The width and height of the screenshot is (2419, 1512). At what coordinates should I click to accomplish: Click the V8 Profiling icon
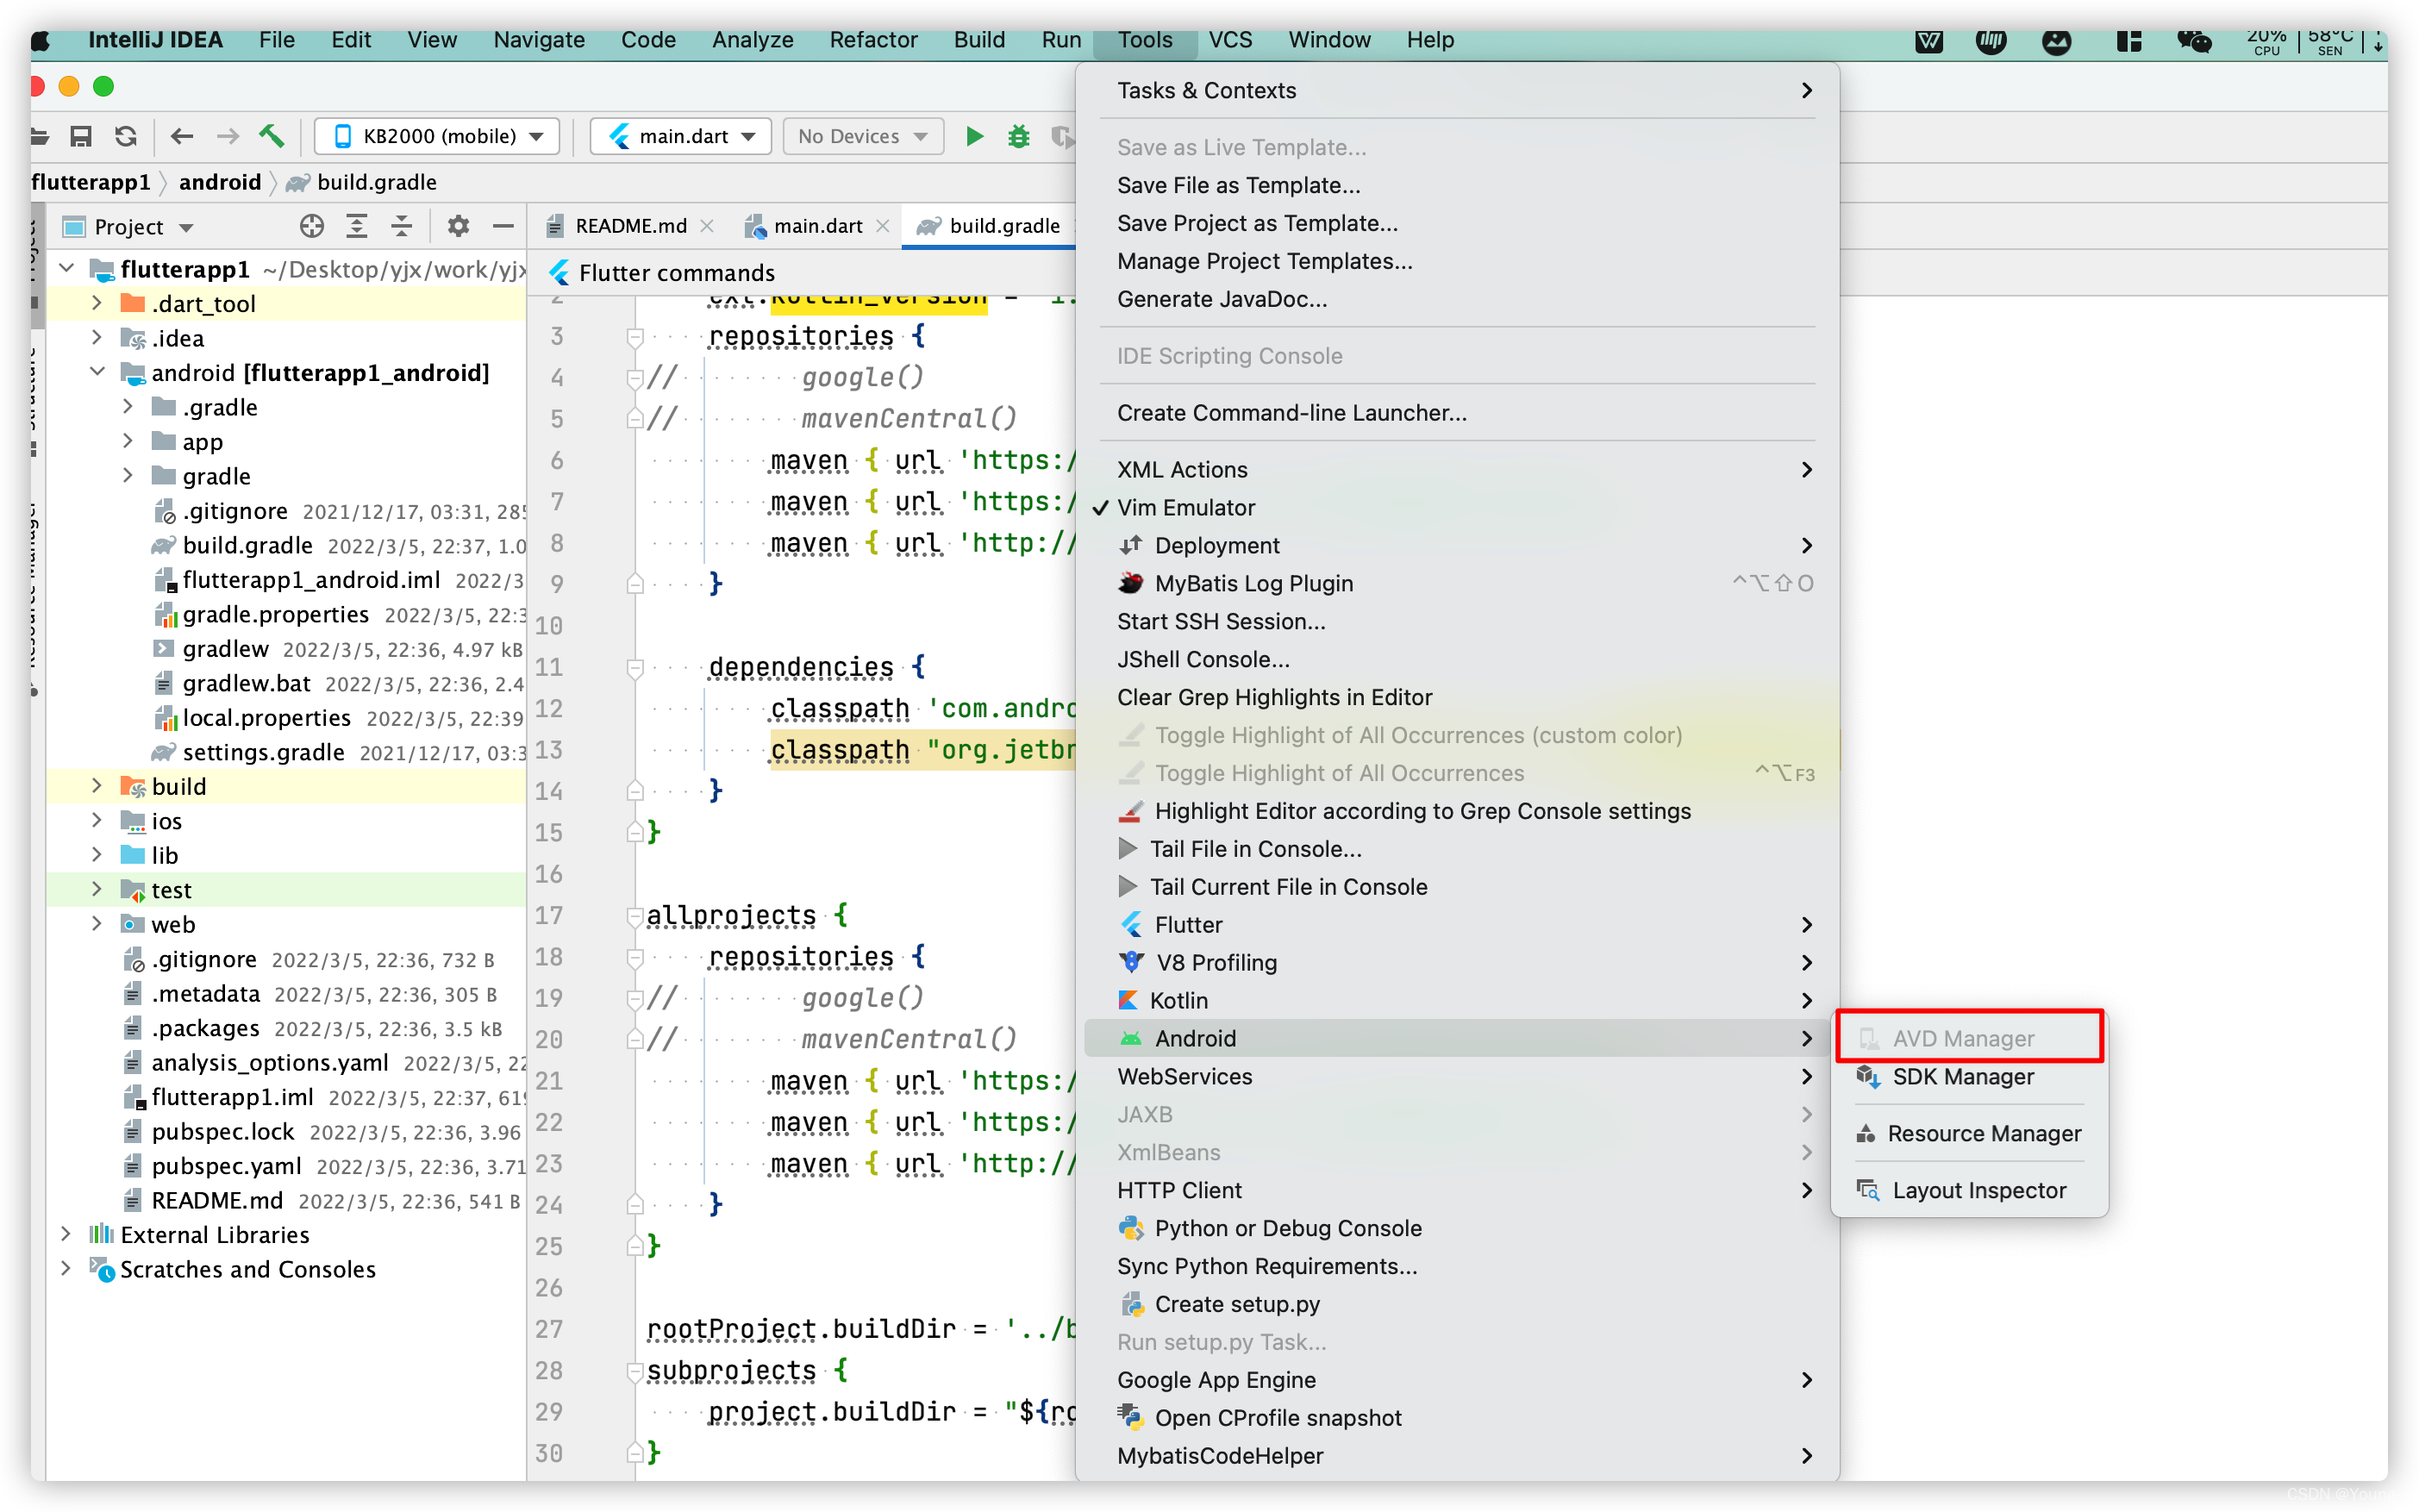click(x=1131, y=963)
